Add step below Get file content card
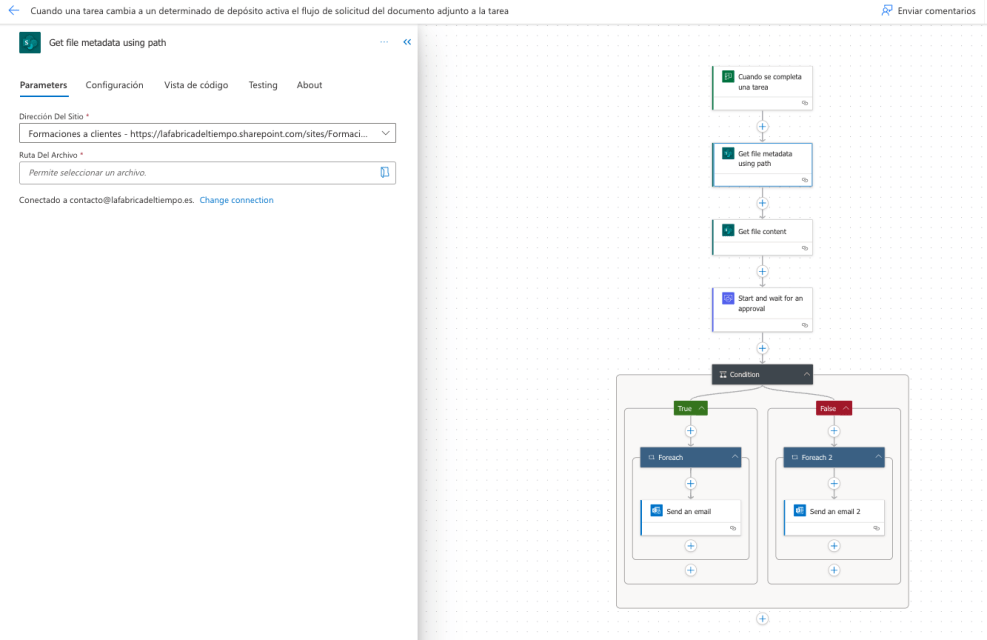This screenshot has width=987, height=640. pos(762,272)
